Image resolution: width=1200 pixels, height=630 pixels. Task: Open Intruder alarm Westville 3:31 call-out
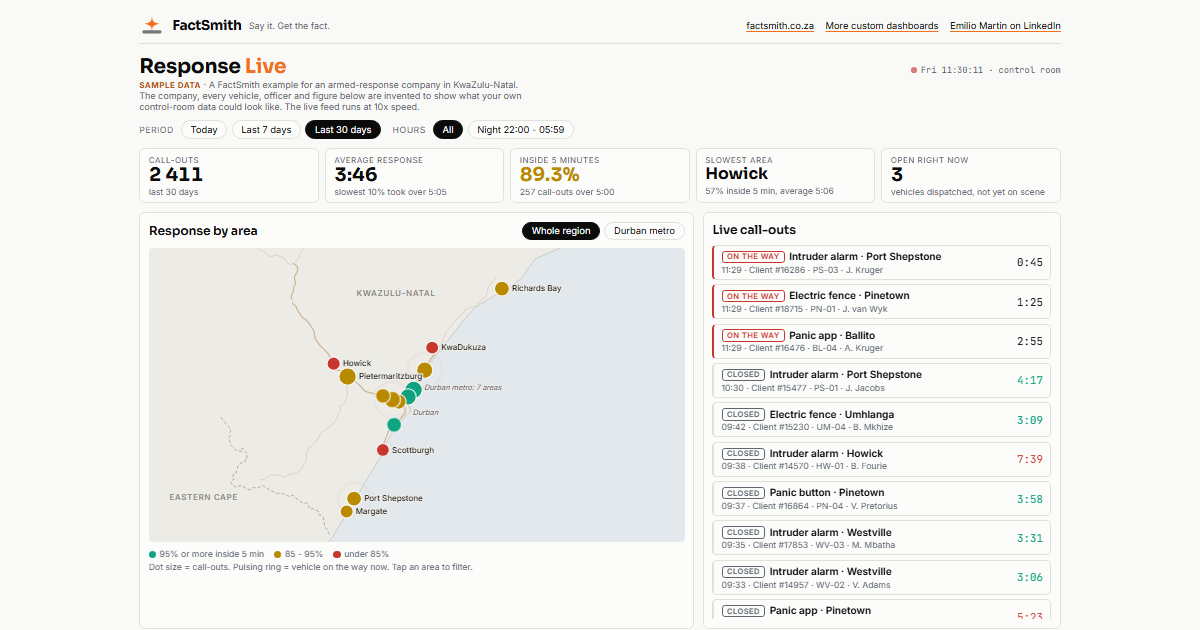(881, 538)
